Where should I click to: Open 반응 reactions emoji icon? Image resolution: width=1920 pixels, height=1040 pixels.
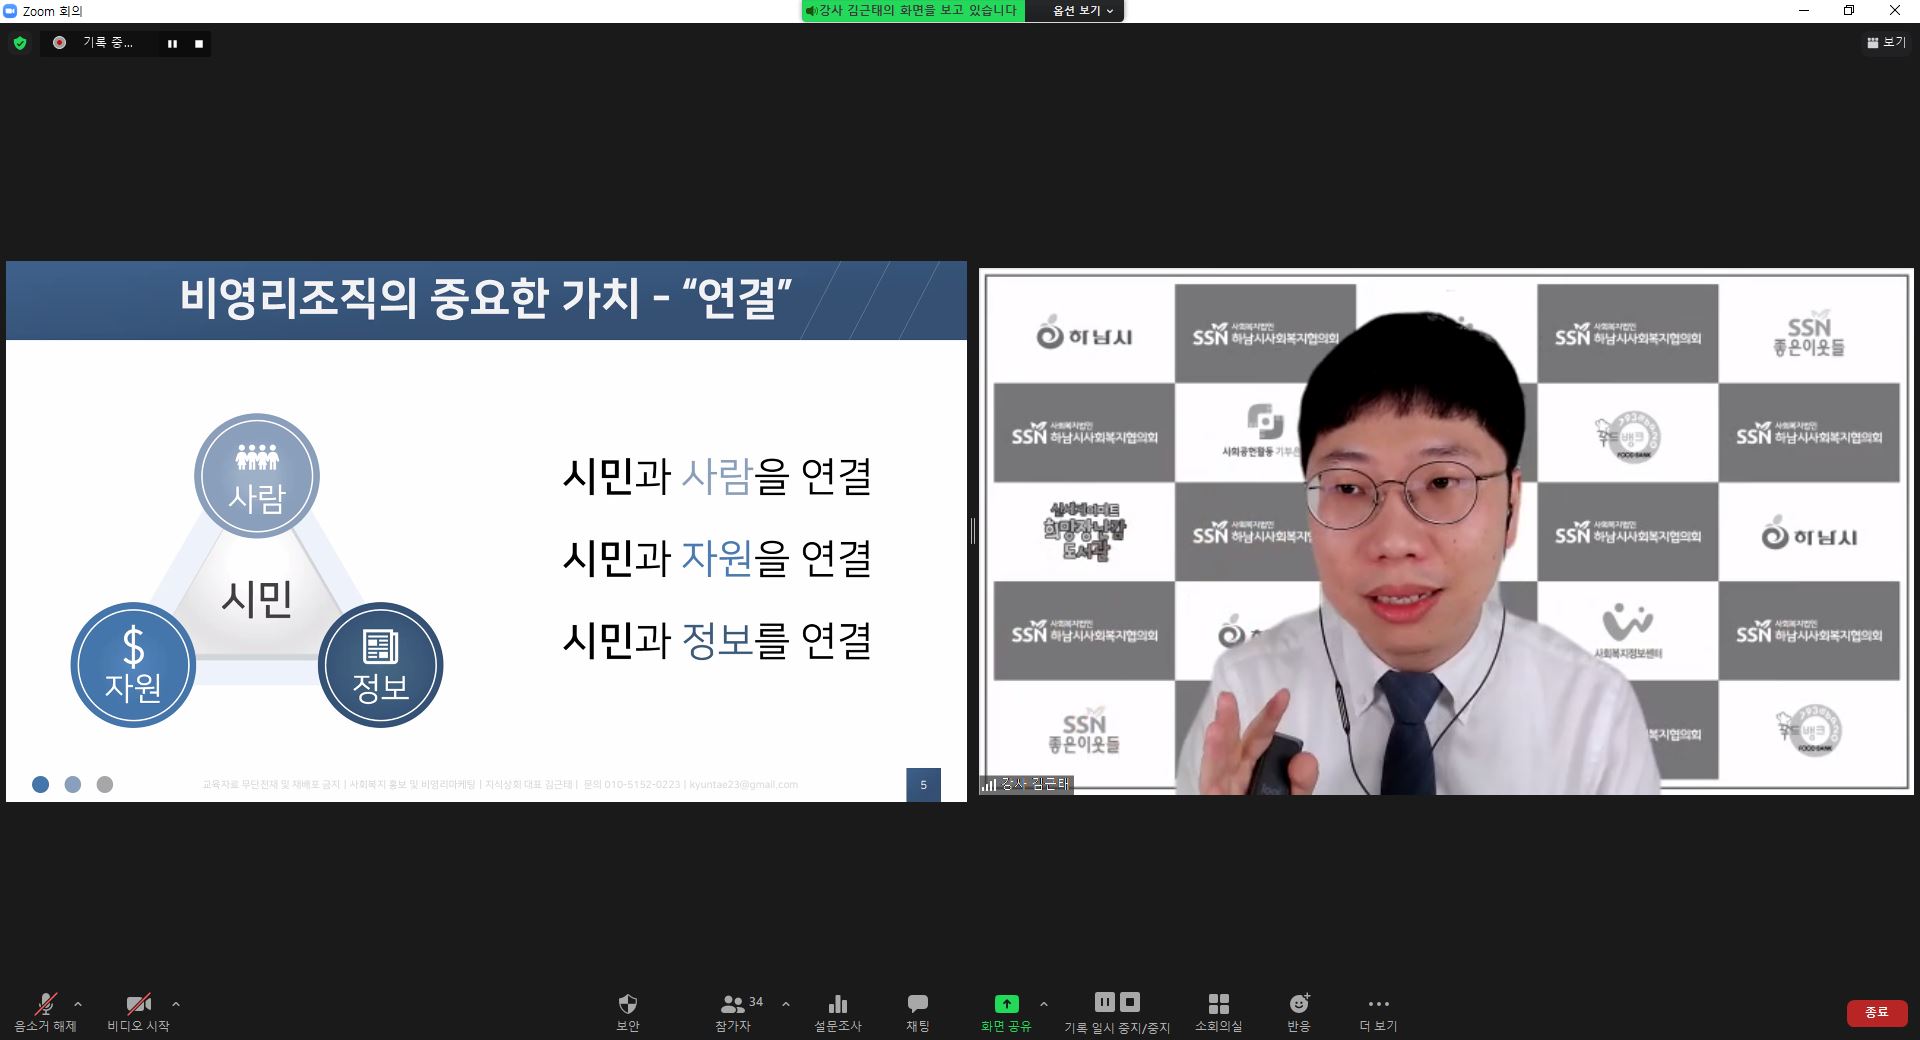[1298, 1011]
